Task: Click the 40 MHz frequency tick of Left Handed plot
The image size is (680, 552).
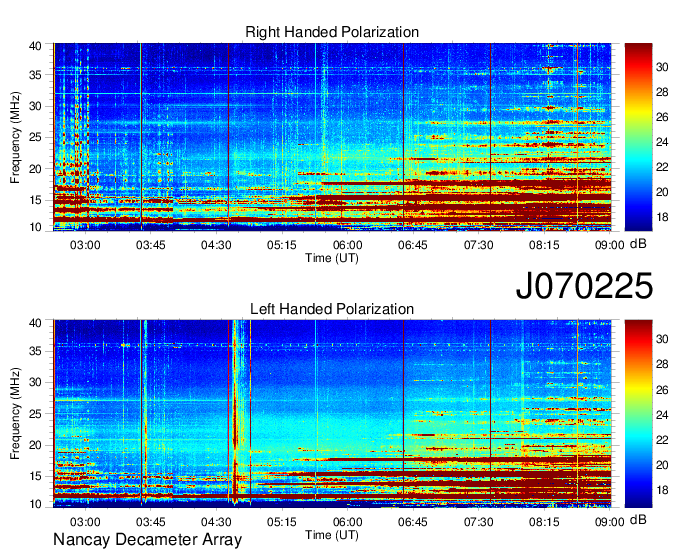Action: pos(35,323)
